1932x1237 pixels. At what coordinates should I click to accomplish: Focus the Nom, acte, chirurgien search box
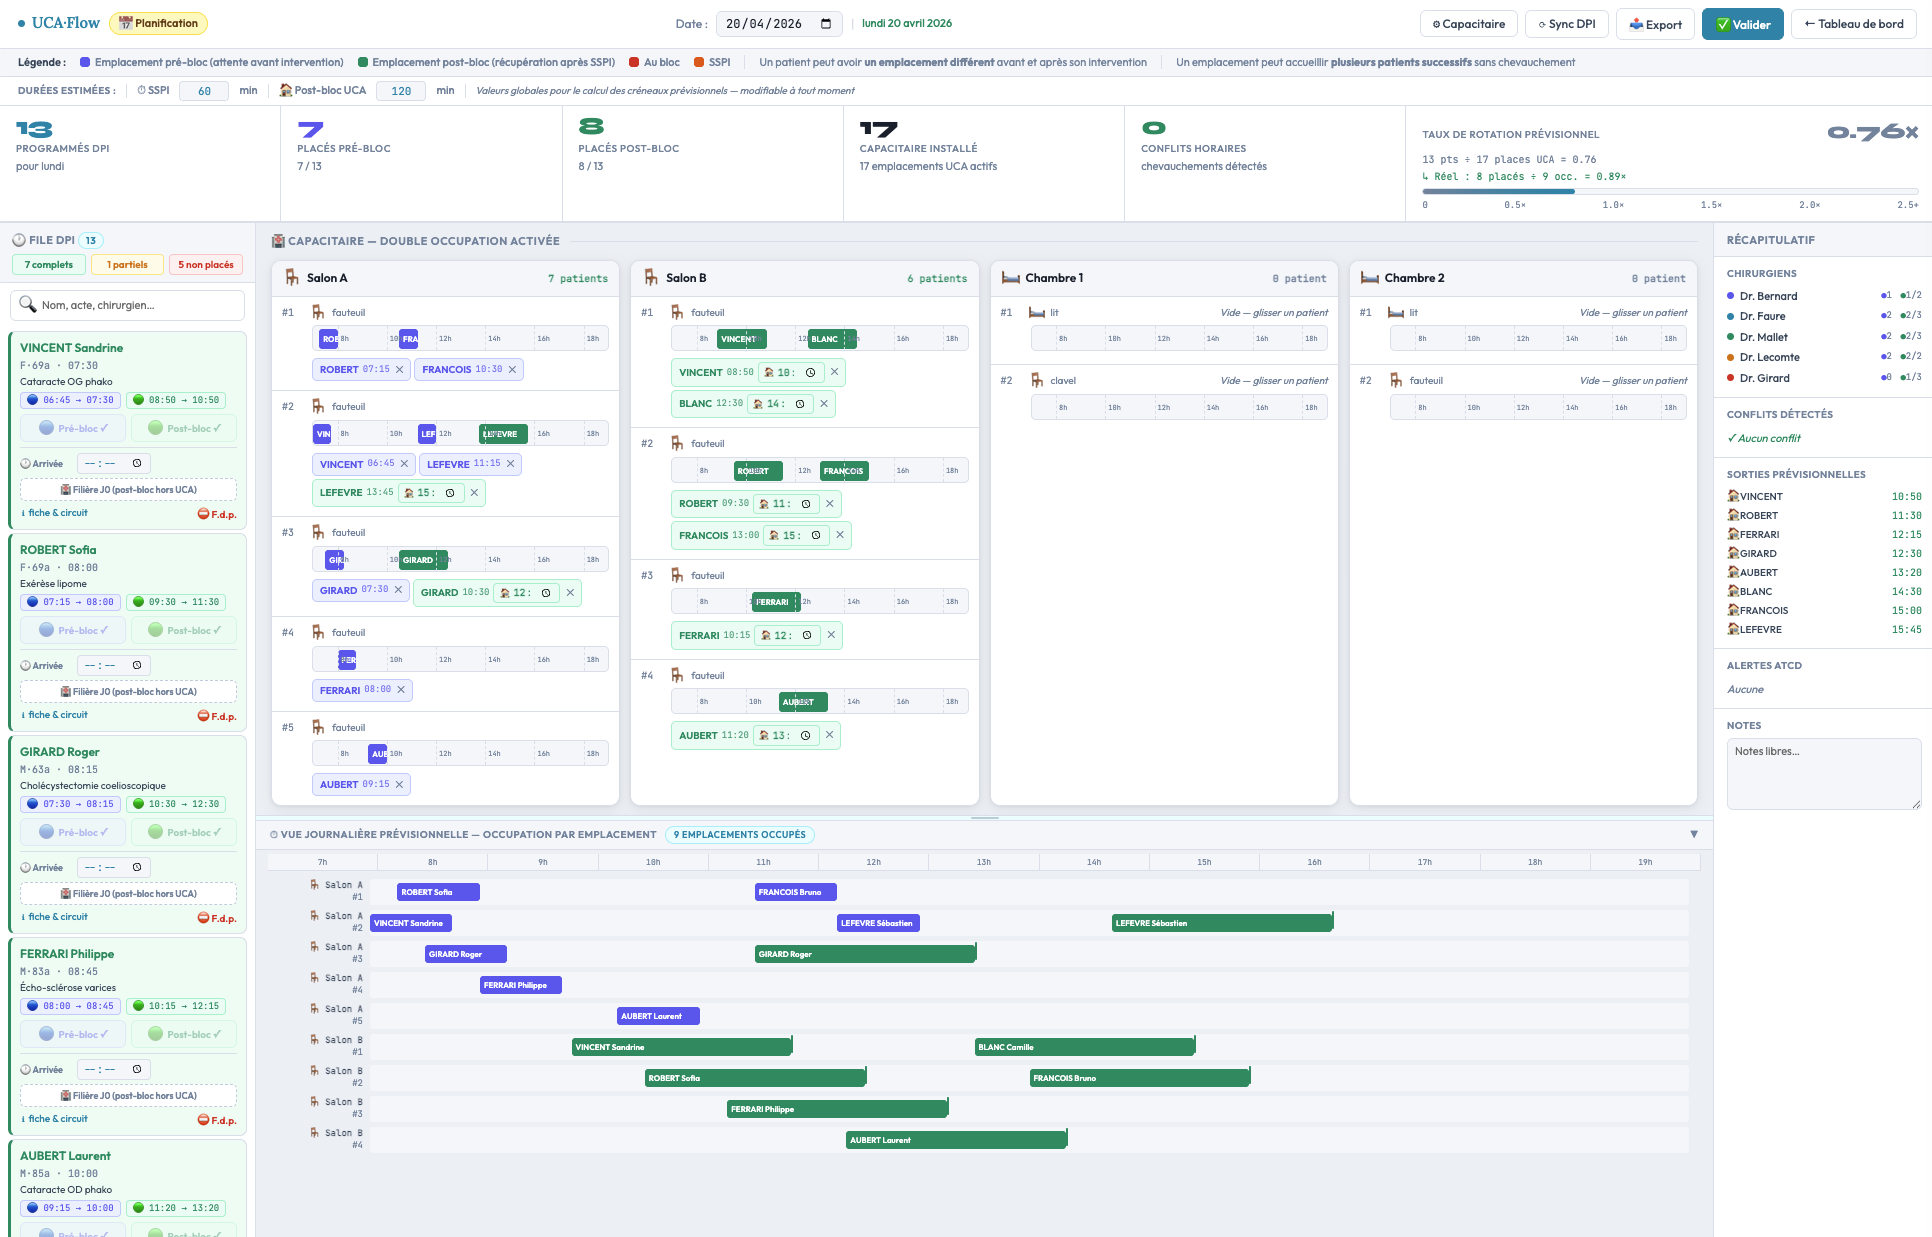click(x=128, y=305)
